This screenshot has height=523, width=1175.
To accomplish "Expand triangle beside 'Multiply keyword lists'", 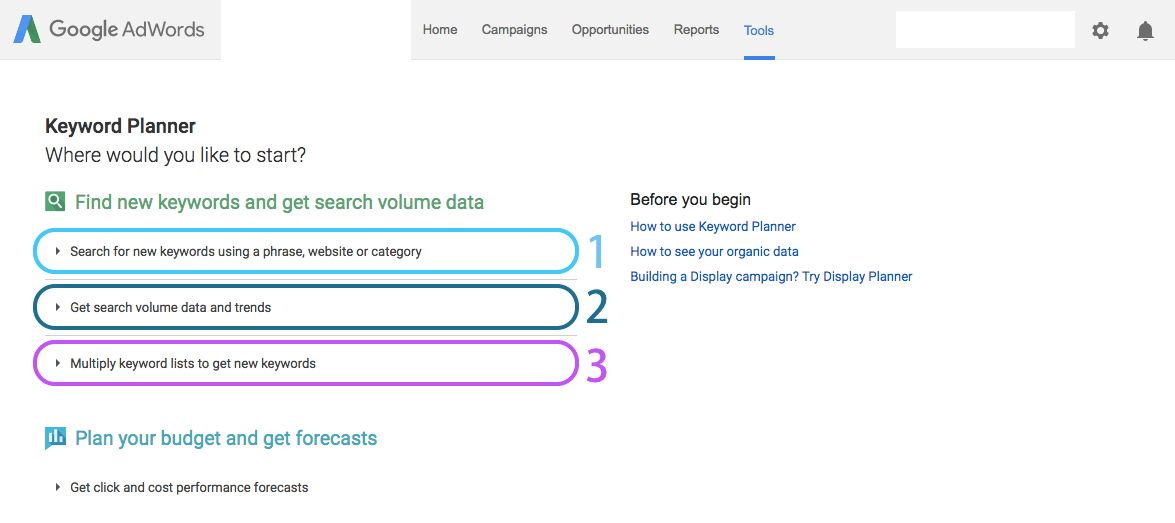I will tap(58, 363).
